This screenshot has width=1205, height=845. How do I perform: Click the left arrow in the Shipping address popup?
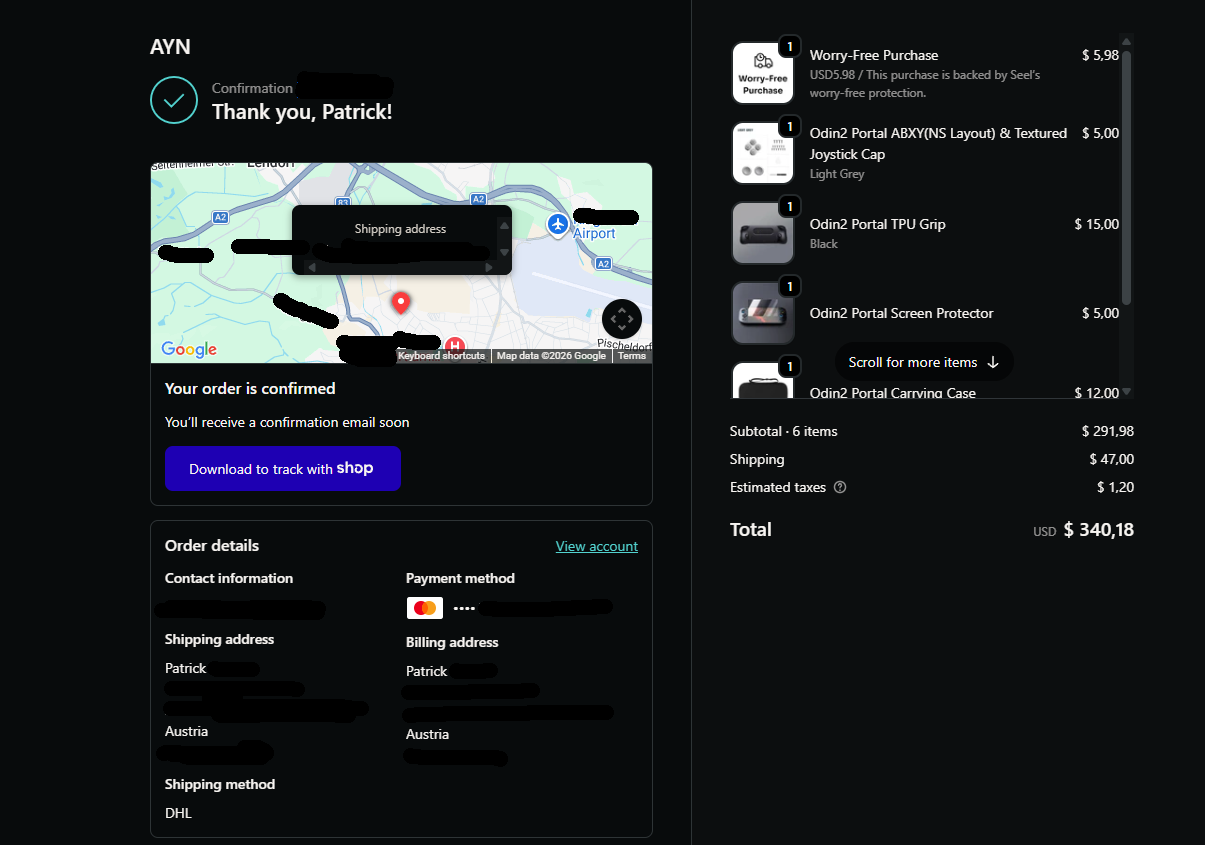pyautogui.click(x=311, y=267)
